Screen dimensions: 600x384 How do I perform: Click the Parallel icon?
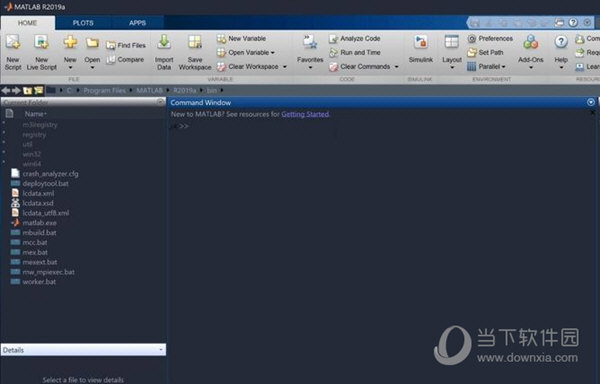pos(472,67)
